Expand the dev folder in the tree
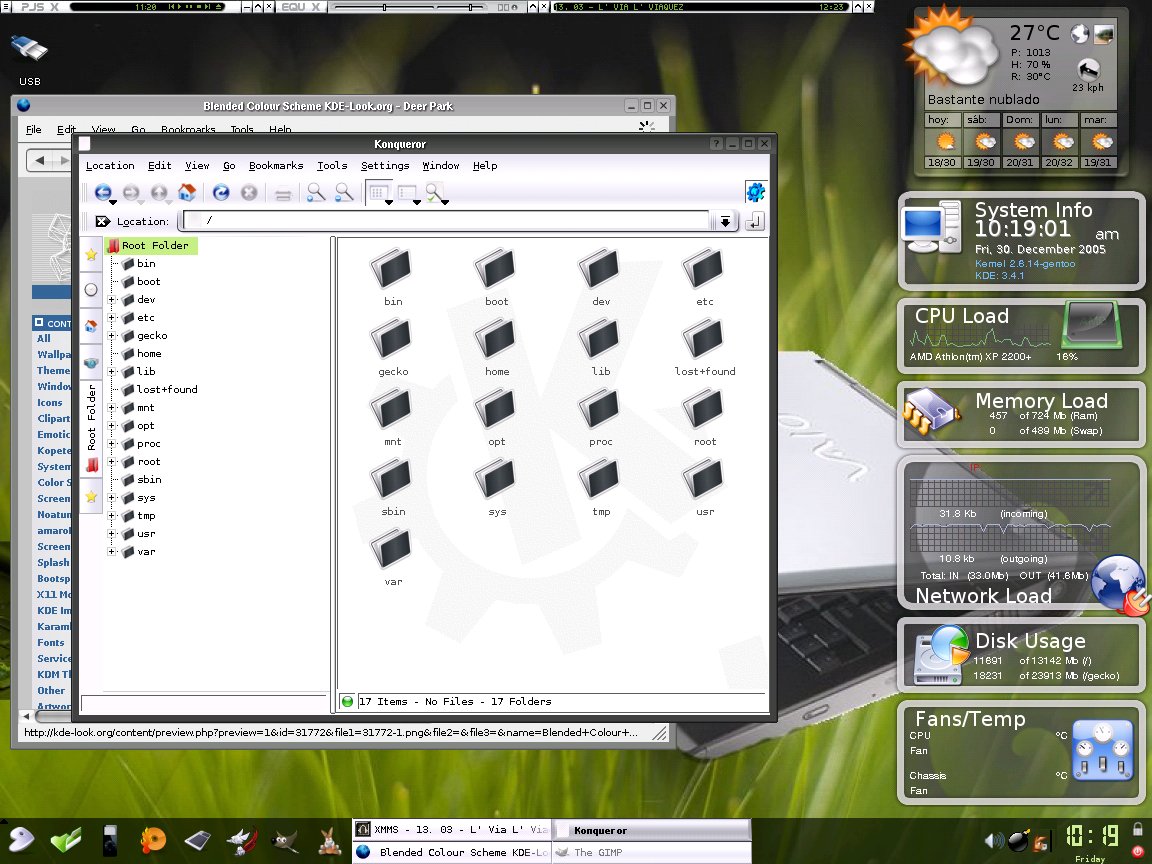This screenshot has height=864, width=1152. click(x=112, y=300)
